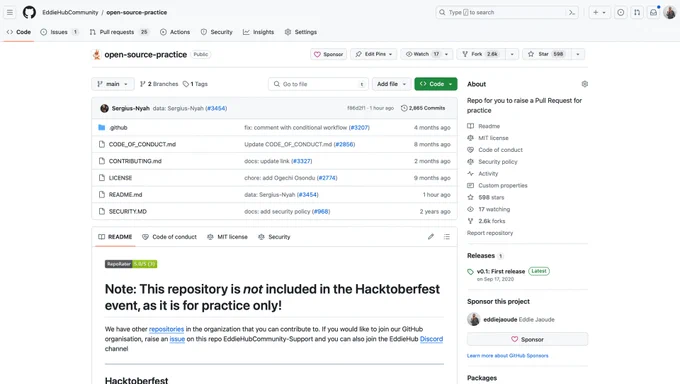This screenshot has height=384, width=680.
Task: Open SECURITY.MD file
Action: [x=128, y=212]
